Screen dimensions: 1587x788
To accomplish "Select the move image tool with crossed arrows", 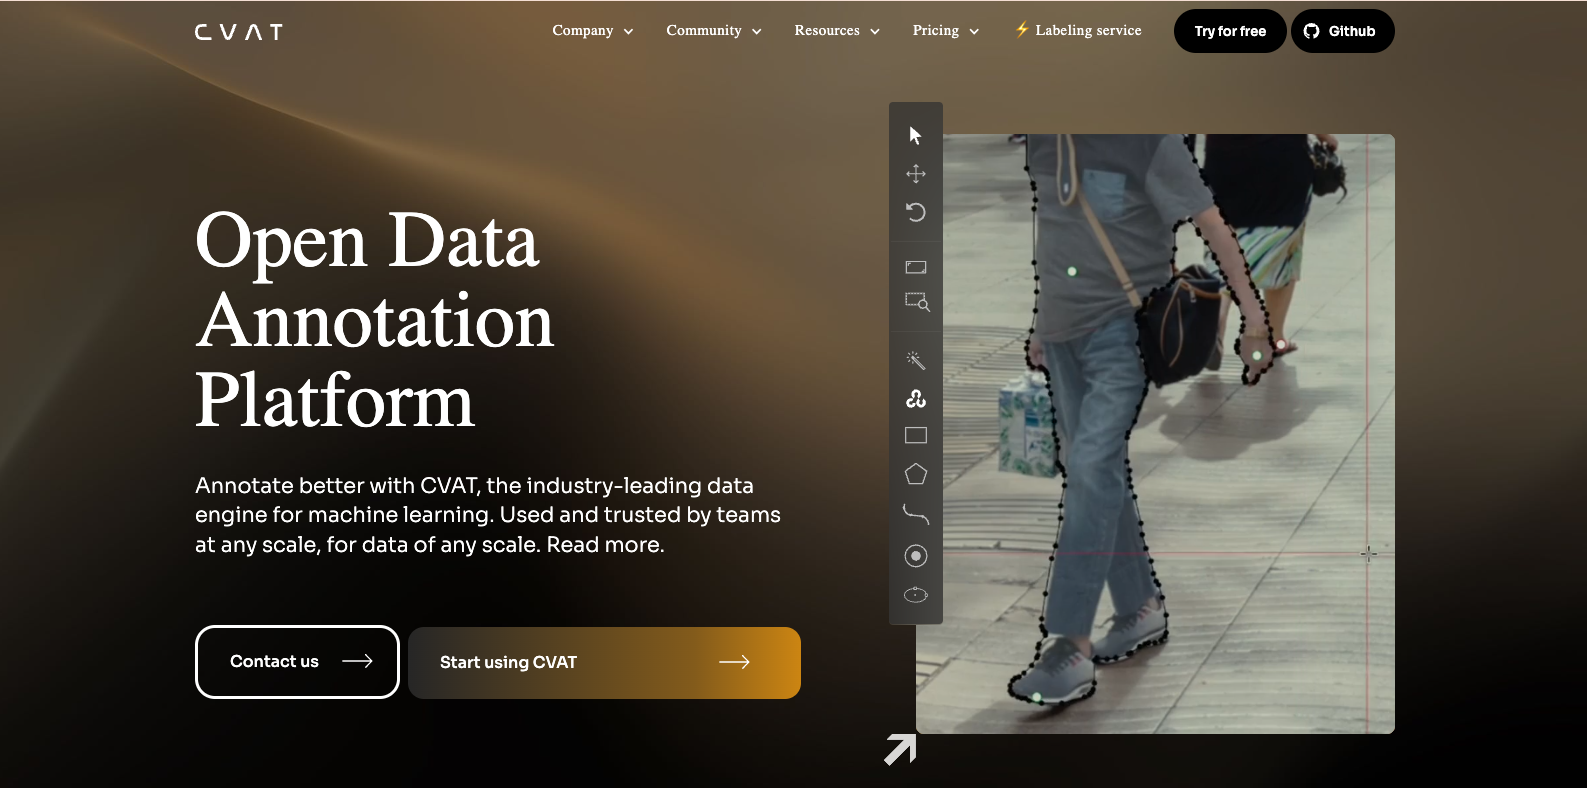I will [916, 174].
